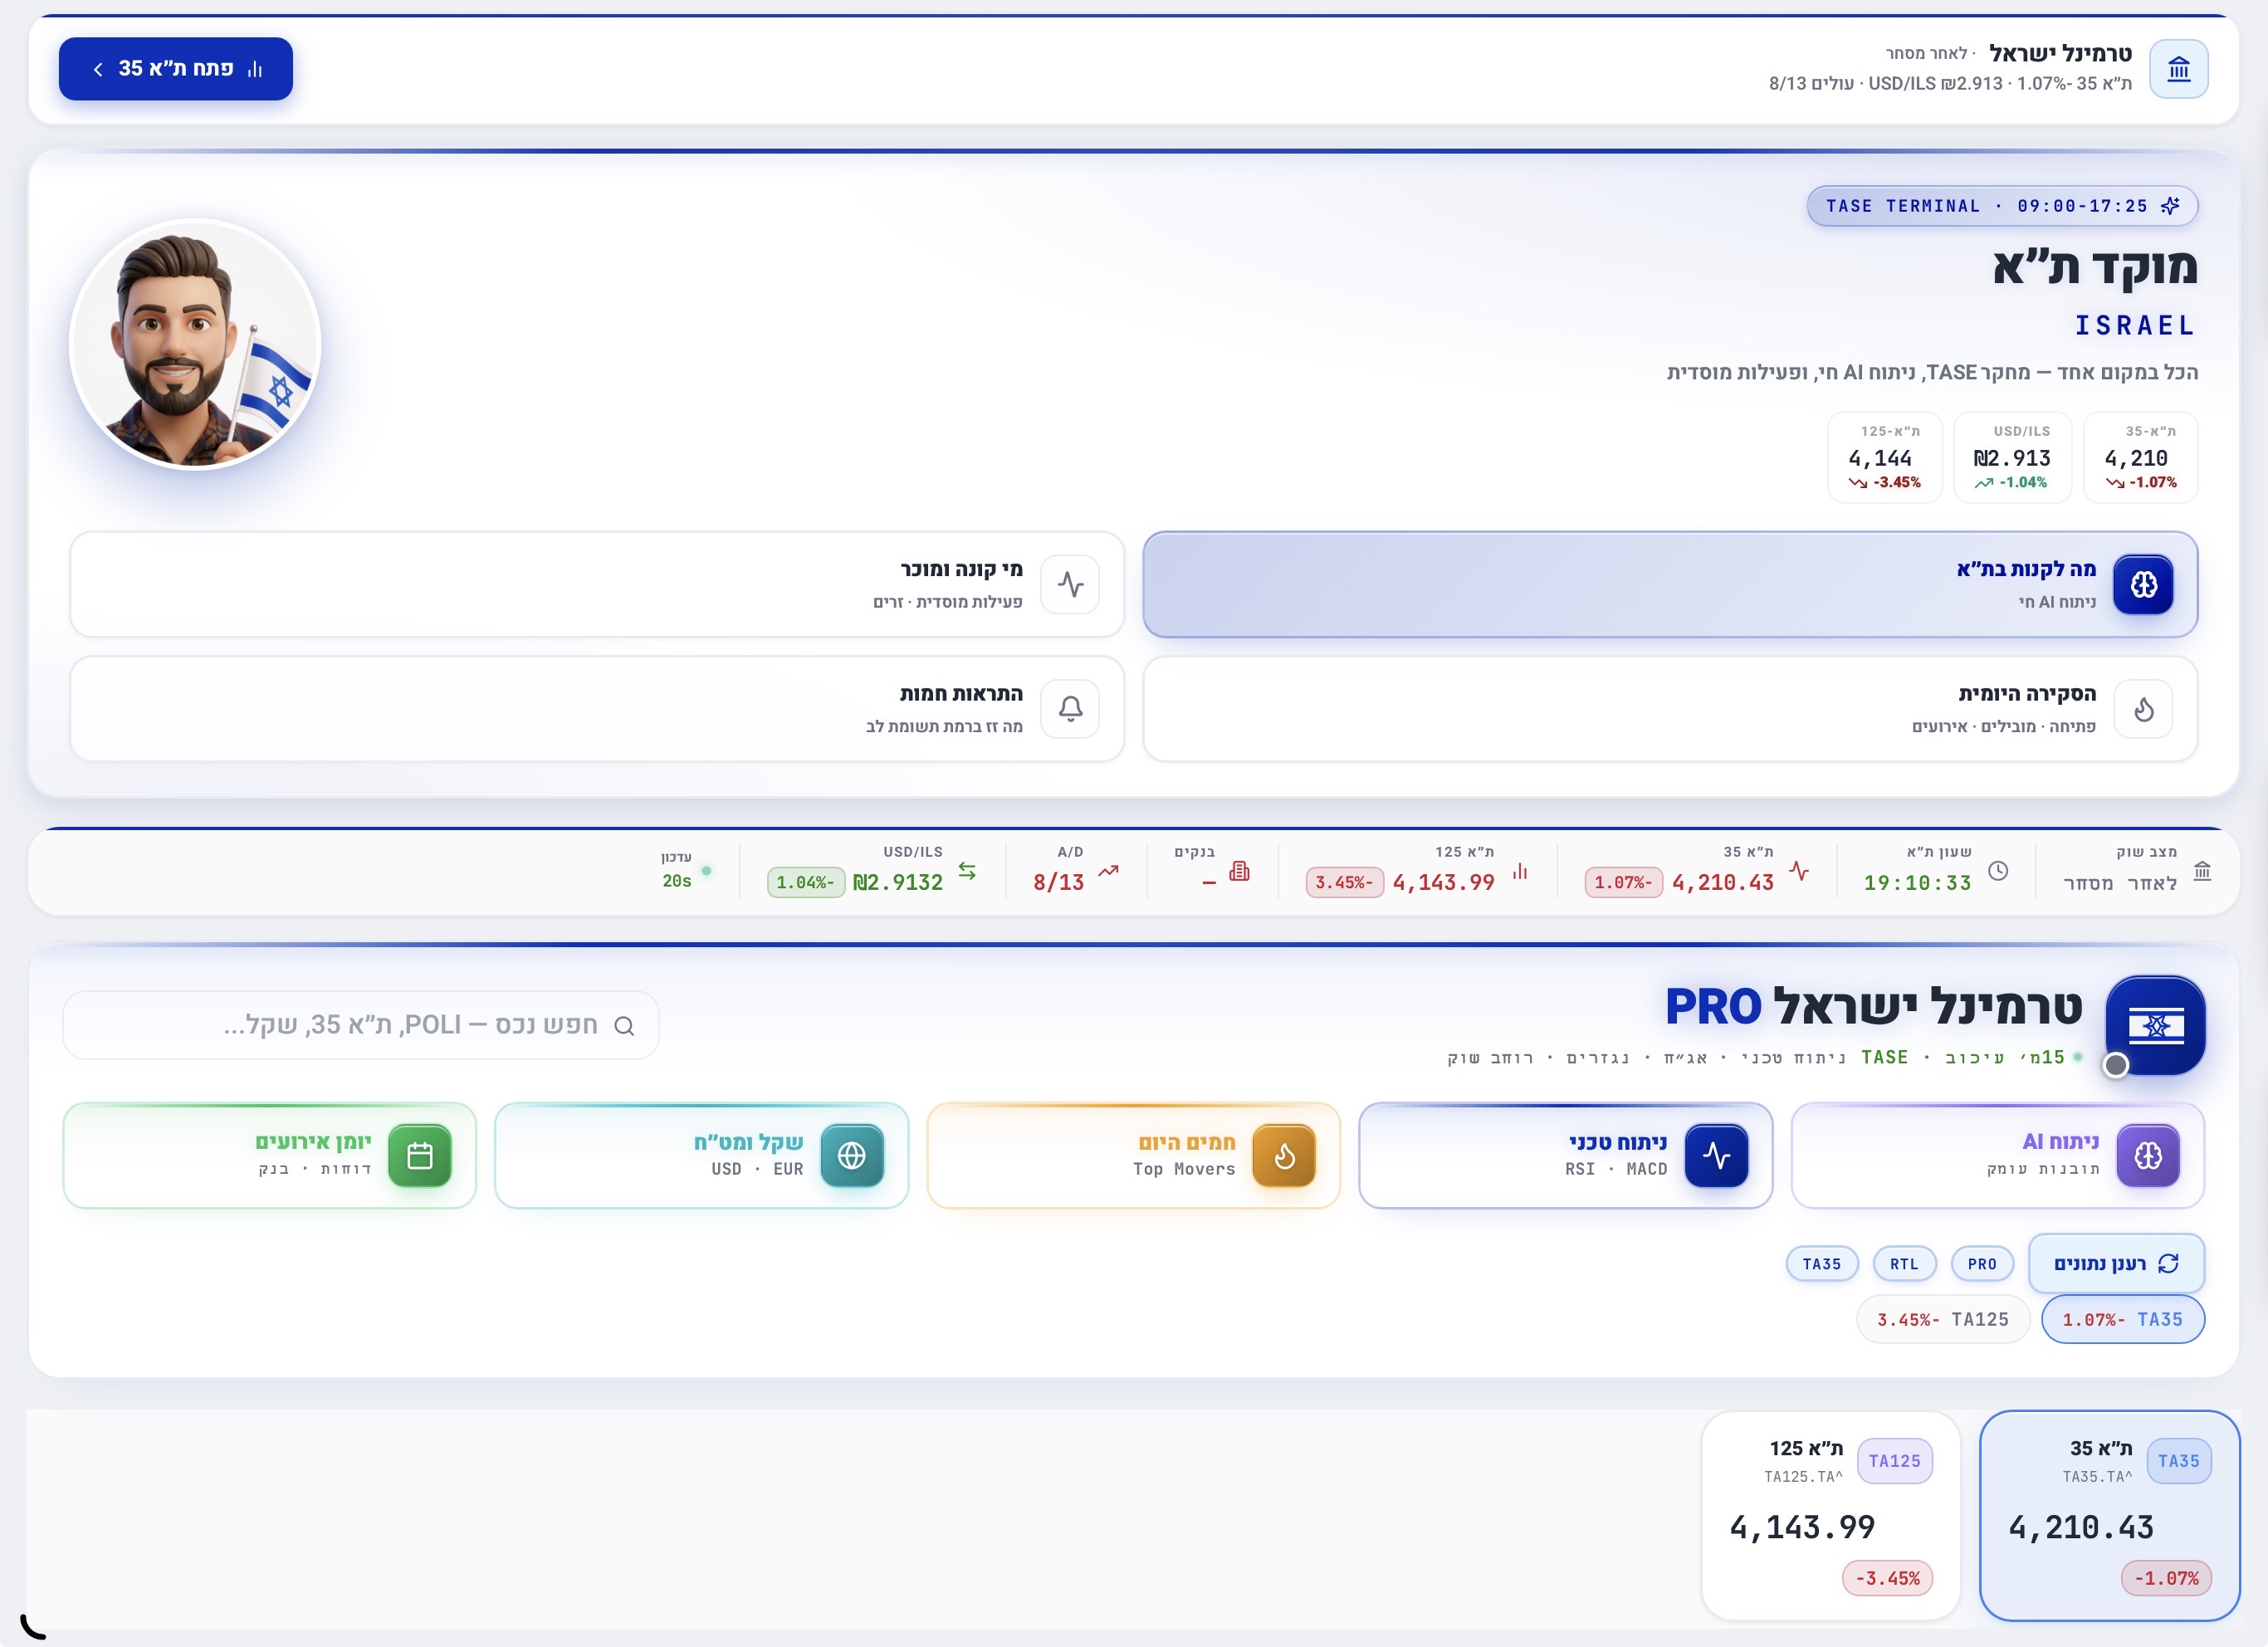The height and width of the screenshot is (1647, 2268).
Task: Open the התראות חמות card
Action: point(597,709)
